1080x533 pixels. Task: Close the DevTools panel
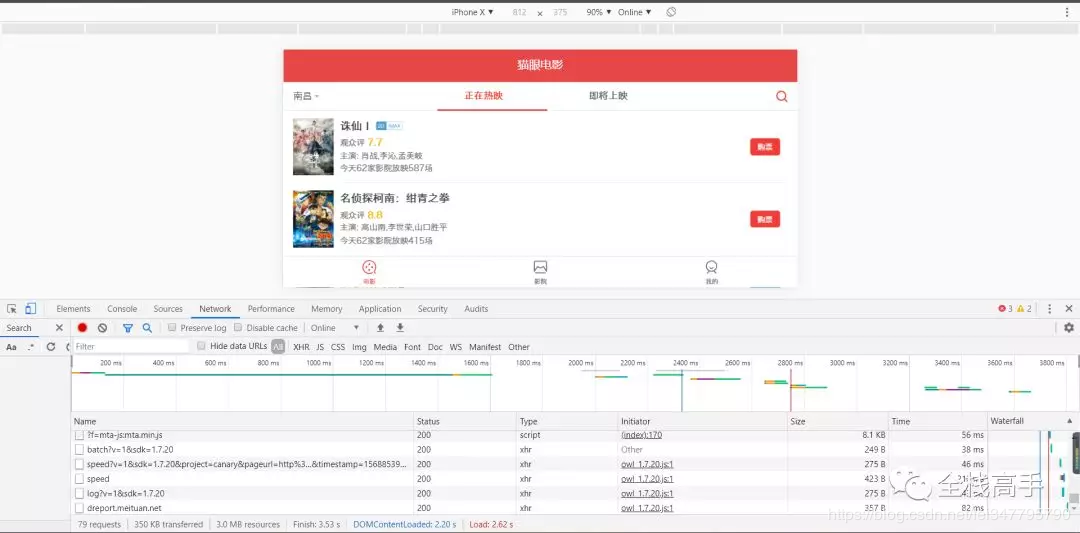pyautogui.click(x=1069, y=309)
